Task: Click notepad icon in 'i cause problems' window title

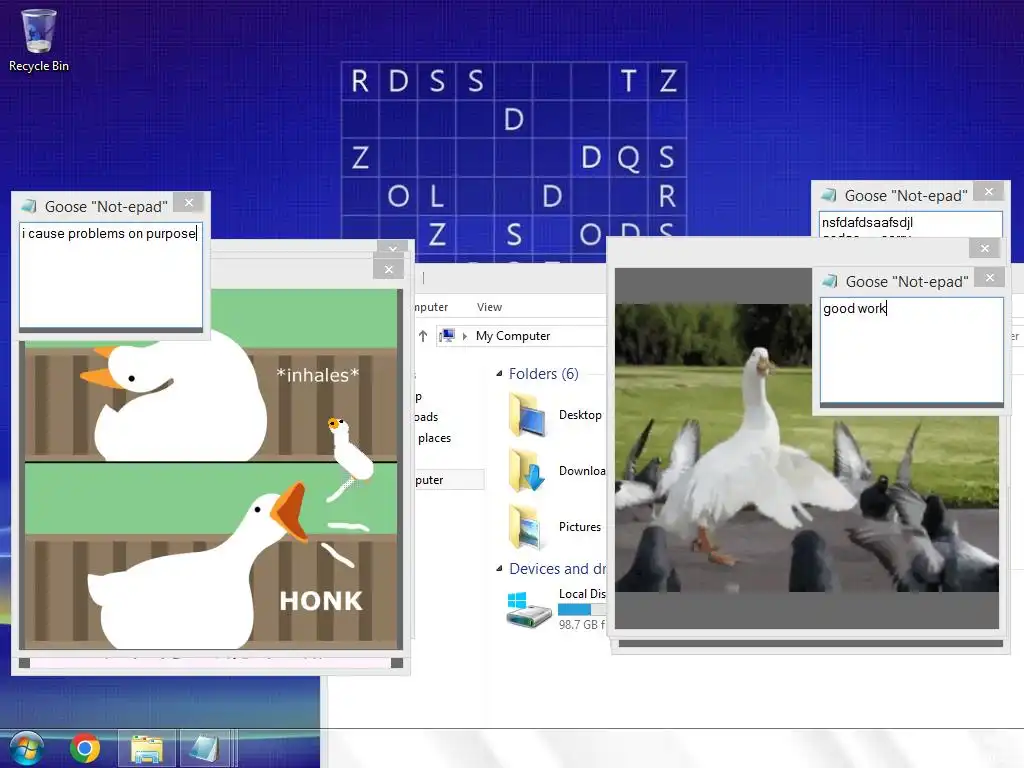Action: pos(29,206)
